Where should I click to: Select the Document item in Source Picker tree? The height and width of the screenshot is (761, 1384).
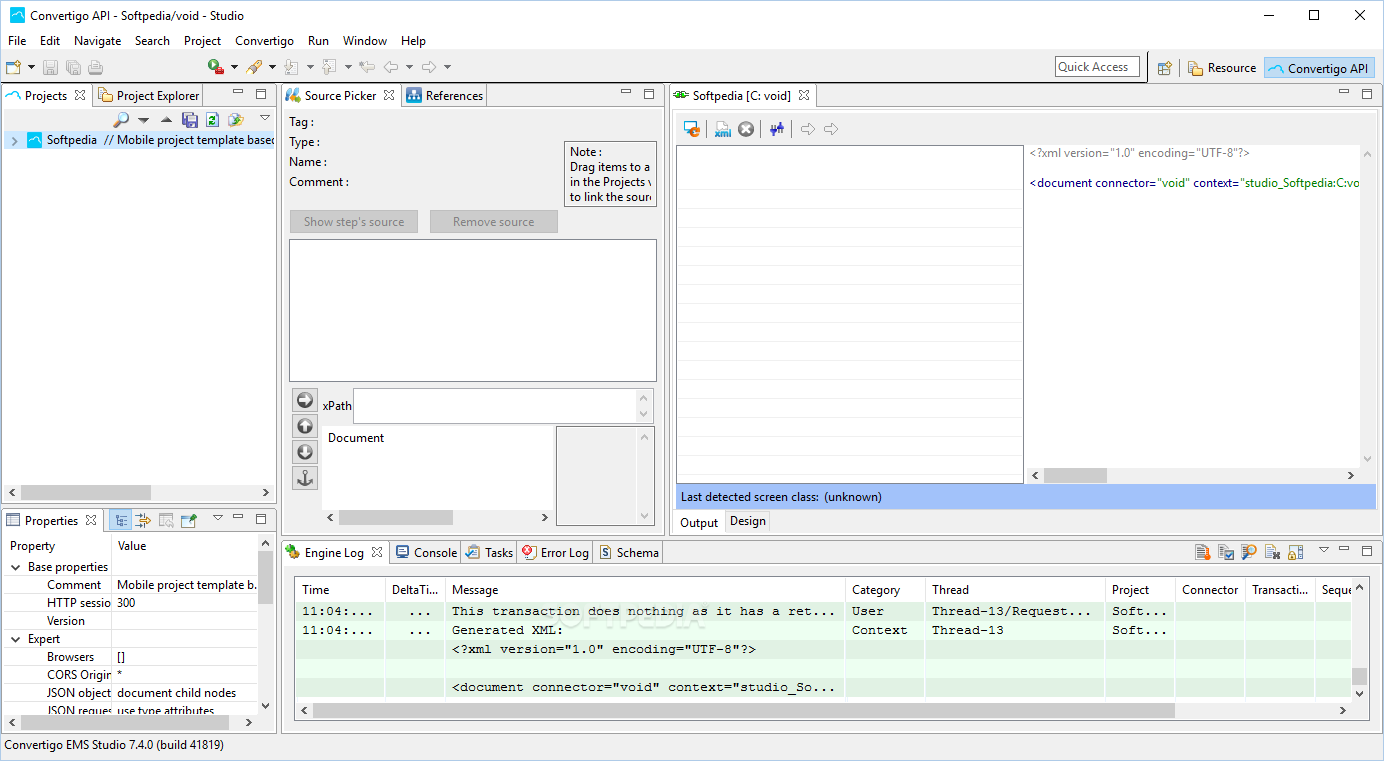356,438
